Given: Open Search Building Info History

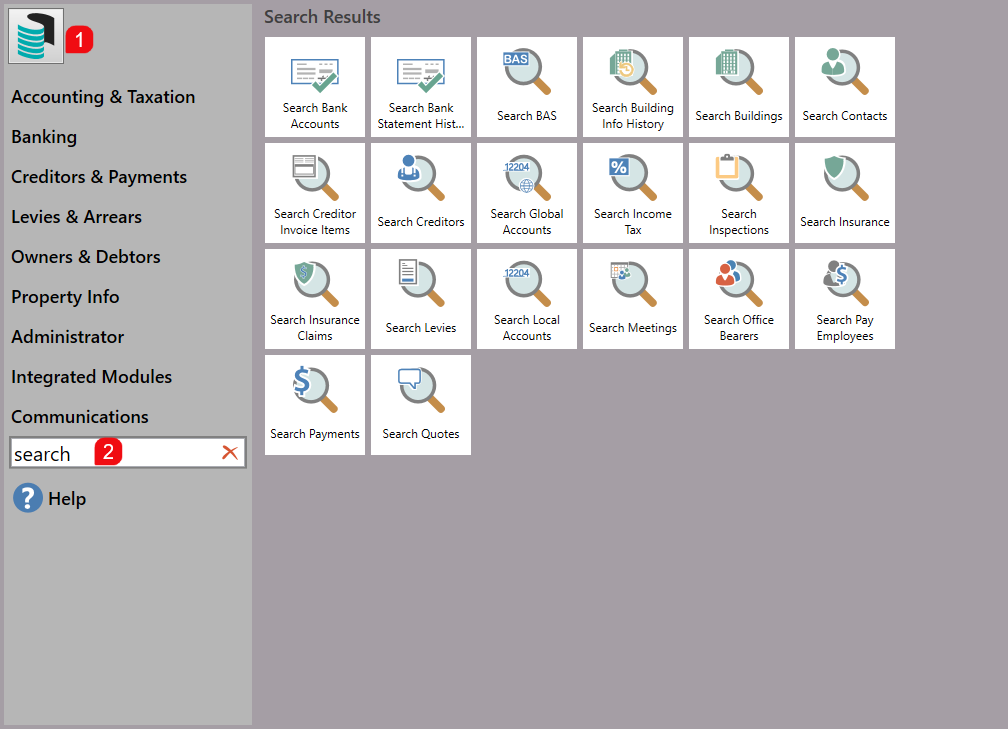Looking at the screenshot, I should coord(633,87).
